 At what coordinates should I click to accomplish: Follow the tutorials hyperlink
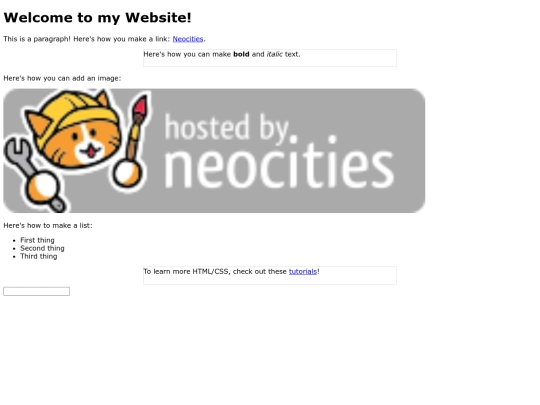tap(303, 271)
